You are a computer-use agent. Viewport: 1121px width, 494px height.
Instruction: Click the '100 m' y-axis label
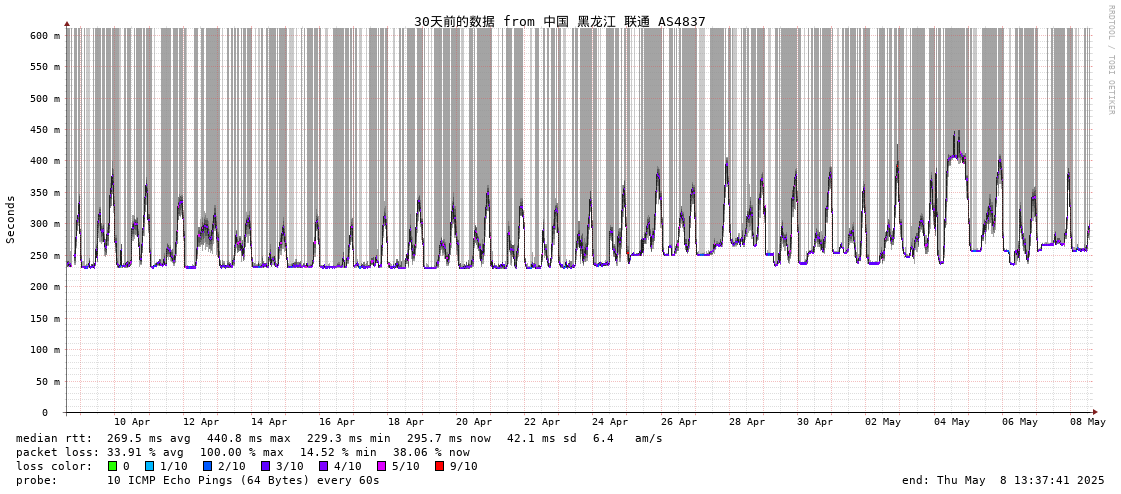[x=44, y=350]
